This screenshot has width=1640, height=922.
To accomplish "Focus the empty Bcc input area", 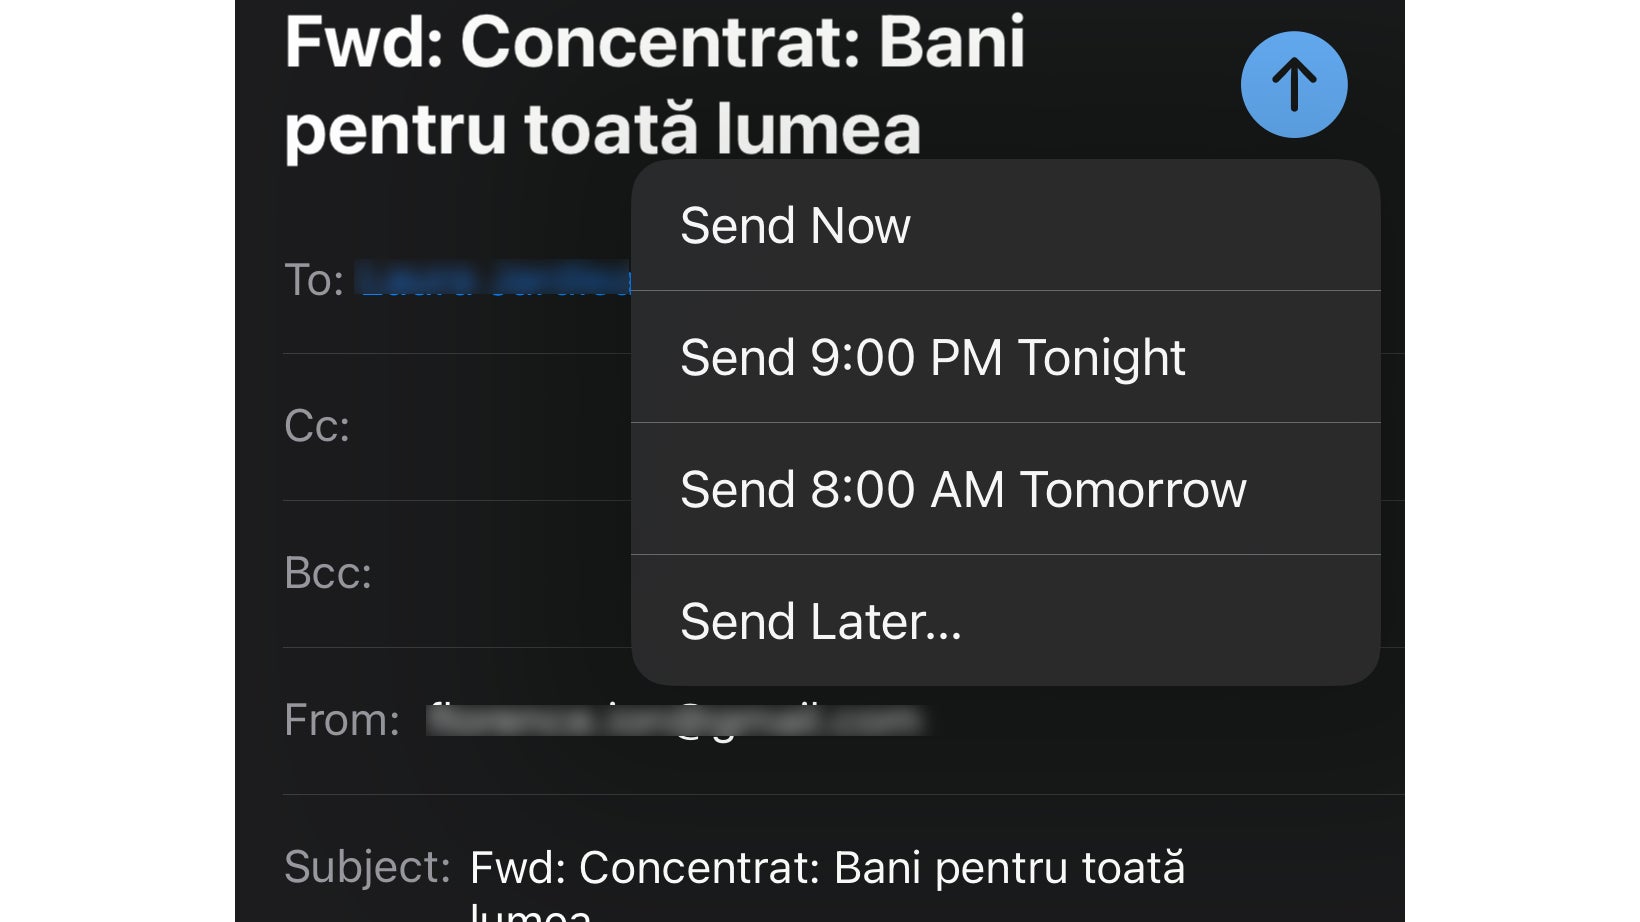I will point(500,574).
